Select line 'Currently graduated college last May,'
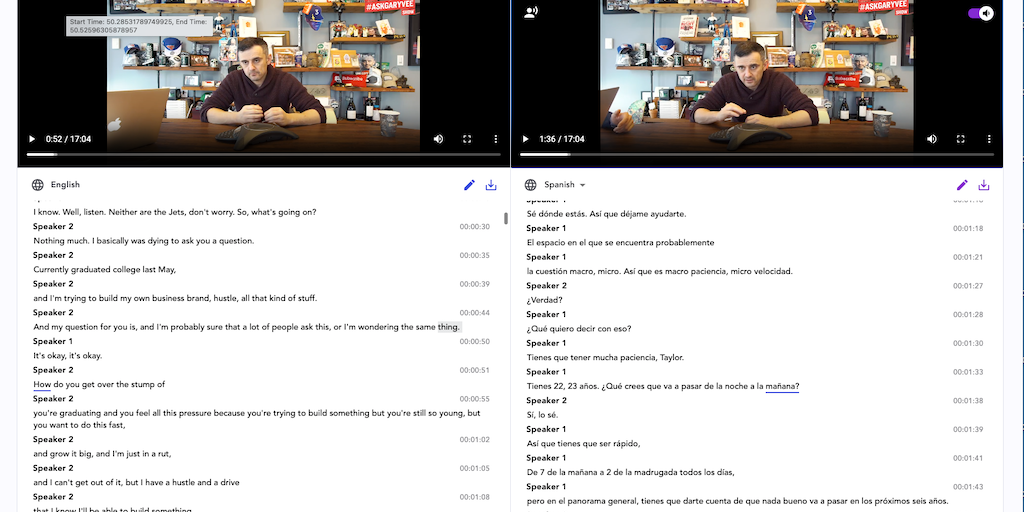 (x=104, y=270)
